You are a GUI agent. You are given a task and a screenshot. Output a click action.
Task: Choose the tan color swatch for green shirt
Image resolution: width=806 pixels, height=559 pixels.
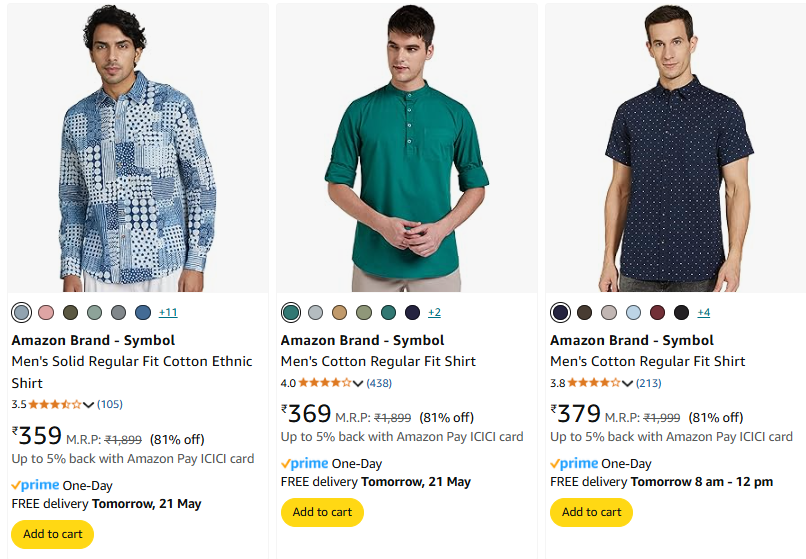tap(340, 313)
